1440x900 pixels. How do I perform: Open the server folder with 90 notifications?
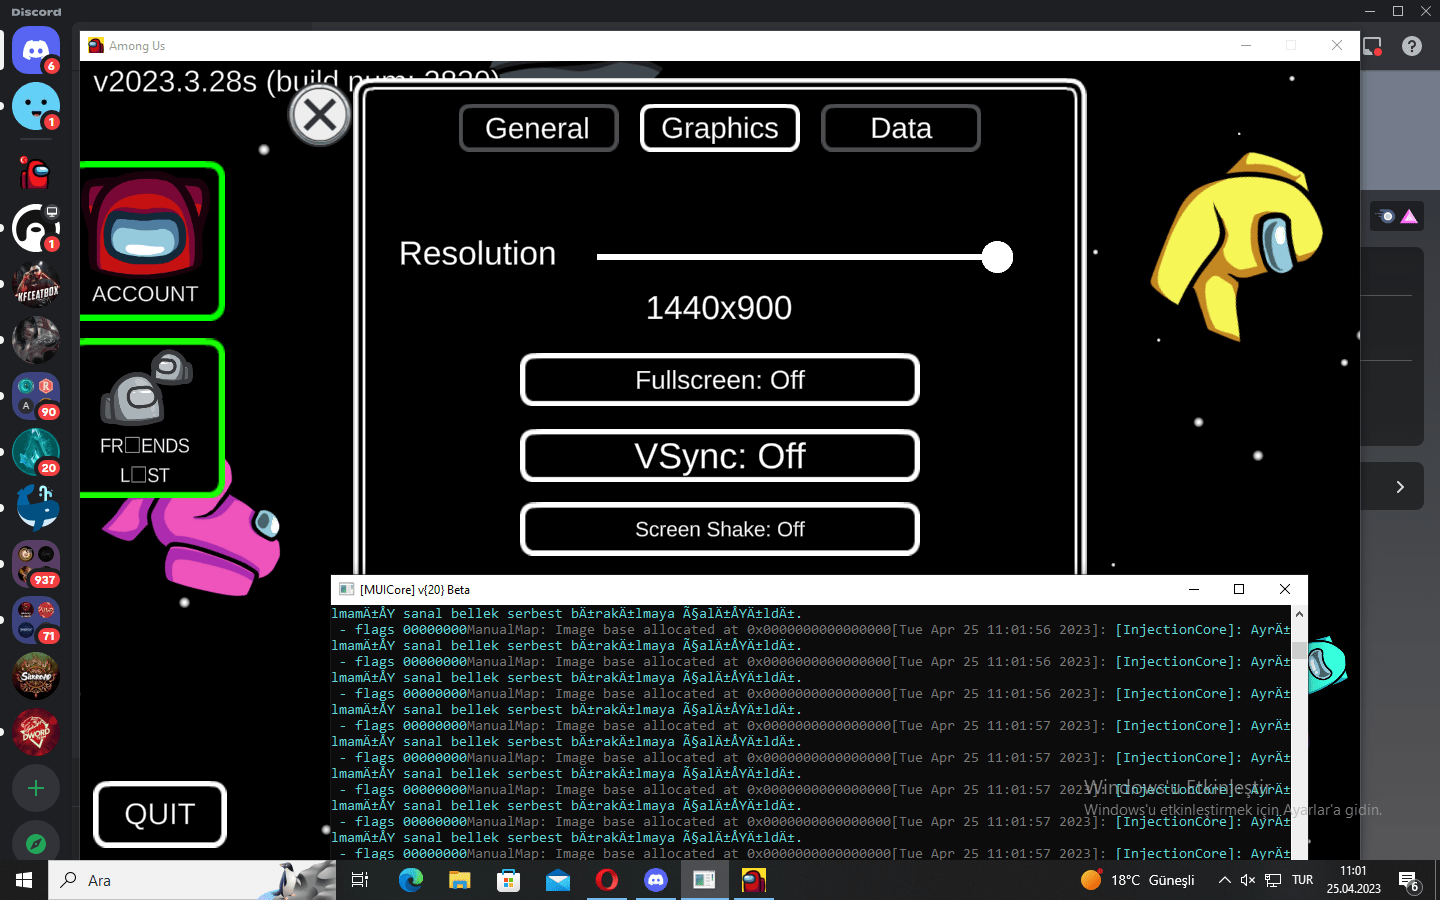pyautogui.click(x=36, y=396)
